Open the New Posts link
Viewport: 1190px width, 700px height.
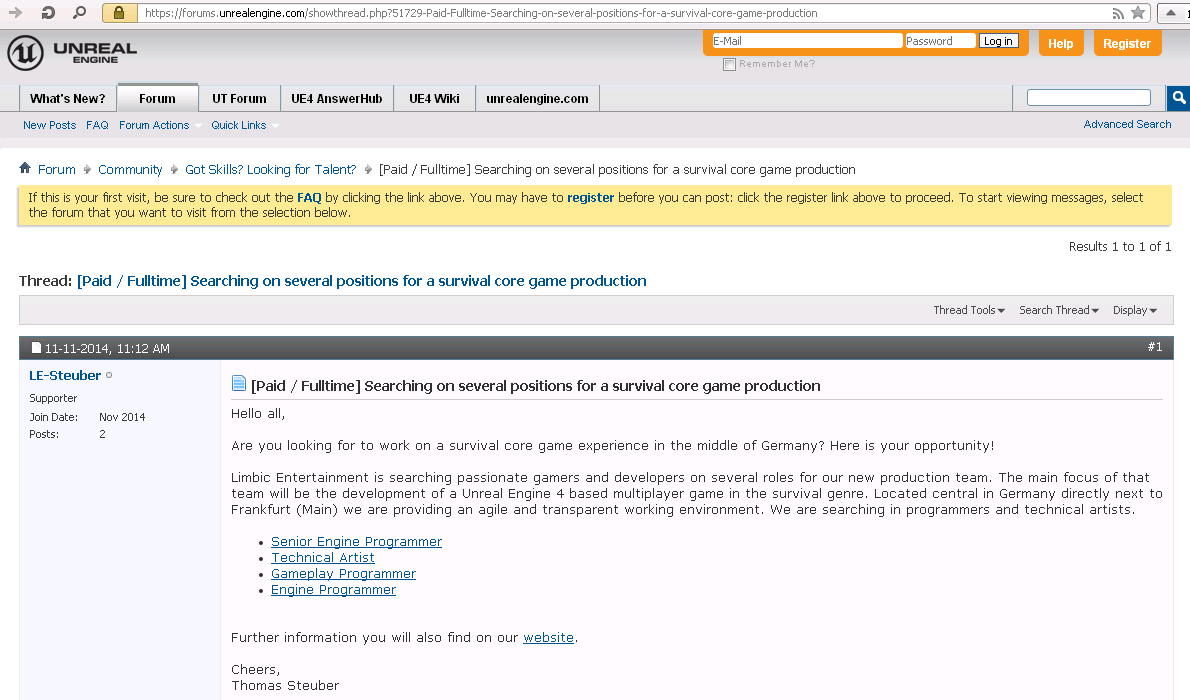tap(49, 125)
